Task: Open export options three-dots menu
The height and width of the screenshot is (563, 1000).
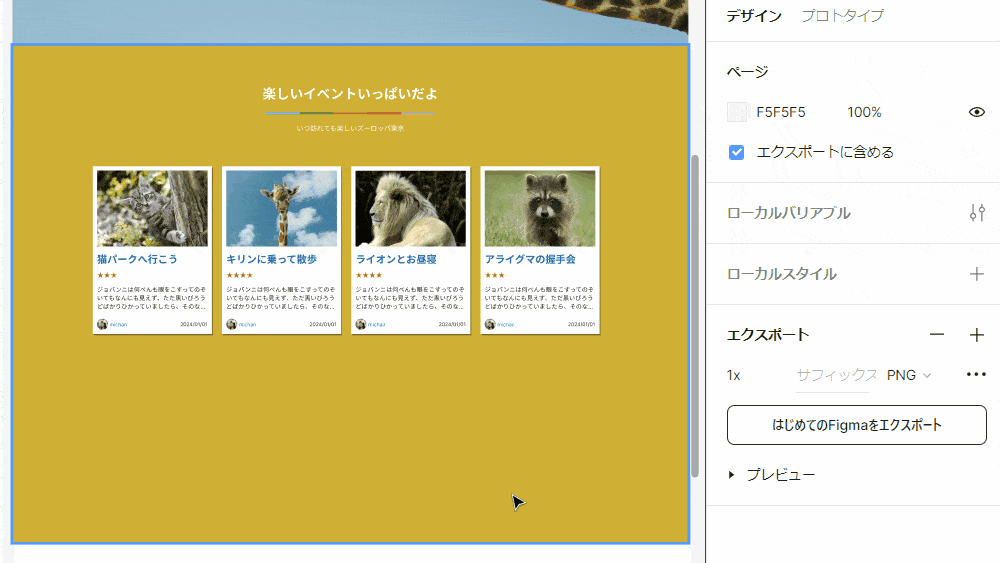Action: [976, 374]
